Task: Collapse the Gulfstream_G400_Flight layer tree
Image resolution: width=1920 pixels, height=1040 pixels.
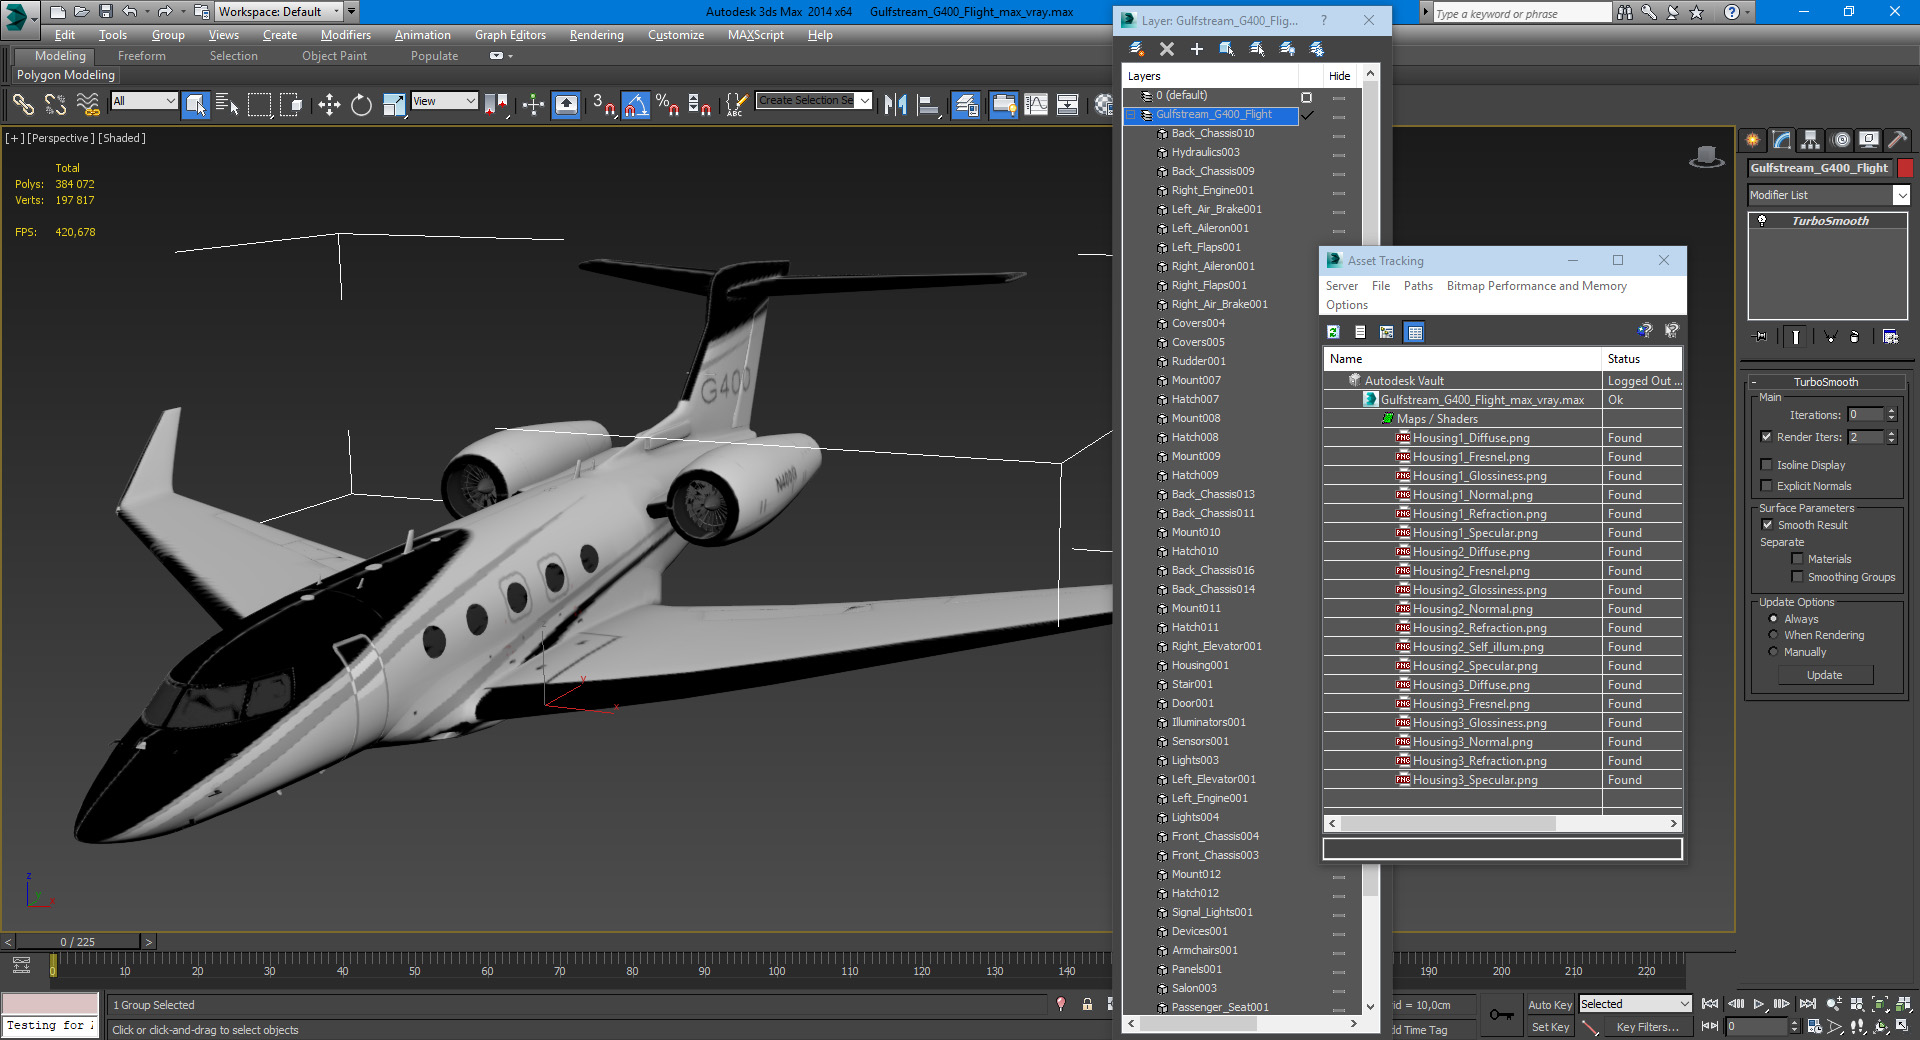Action: [1131, 115]
